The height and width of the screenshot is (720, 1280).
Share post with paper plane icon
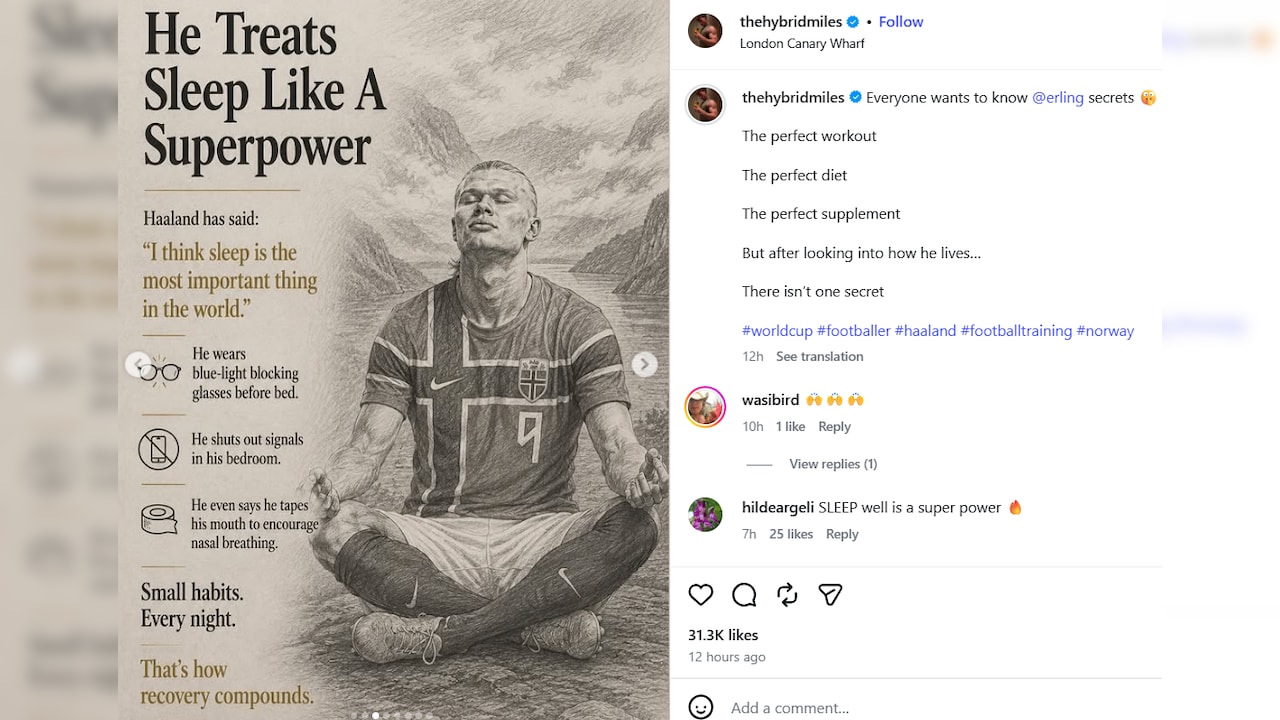830,595
